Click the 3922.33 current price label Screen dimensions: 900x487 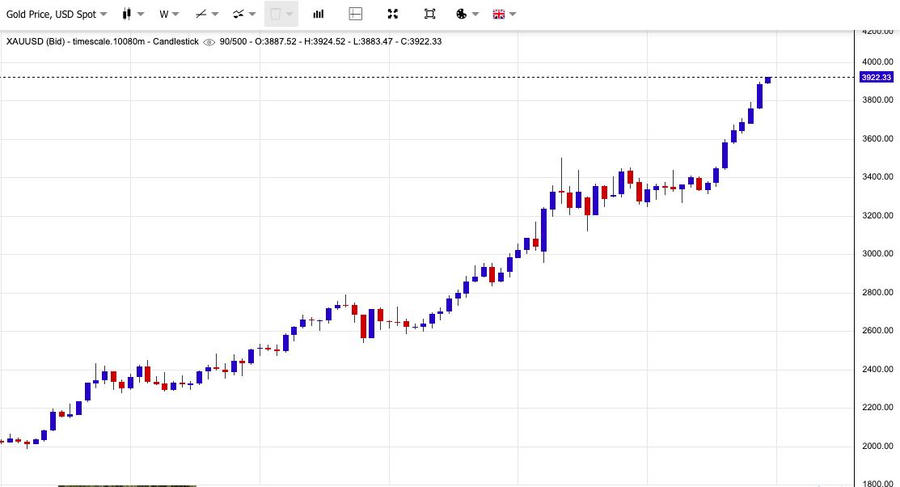click(x=876, y=77)
